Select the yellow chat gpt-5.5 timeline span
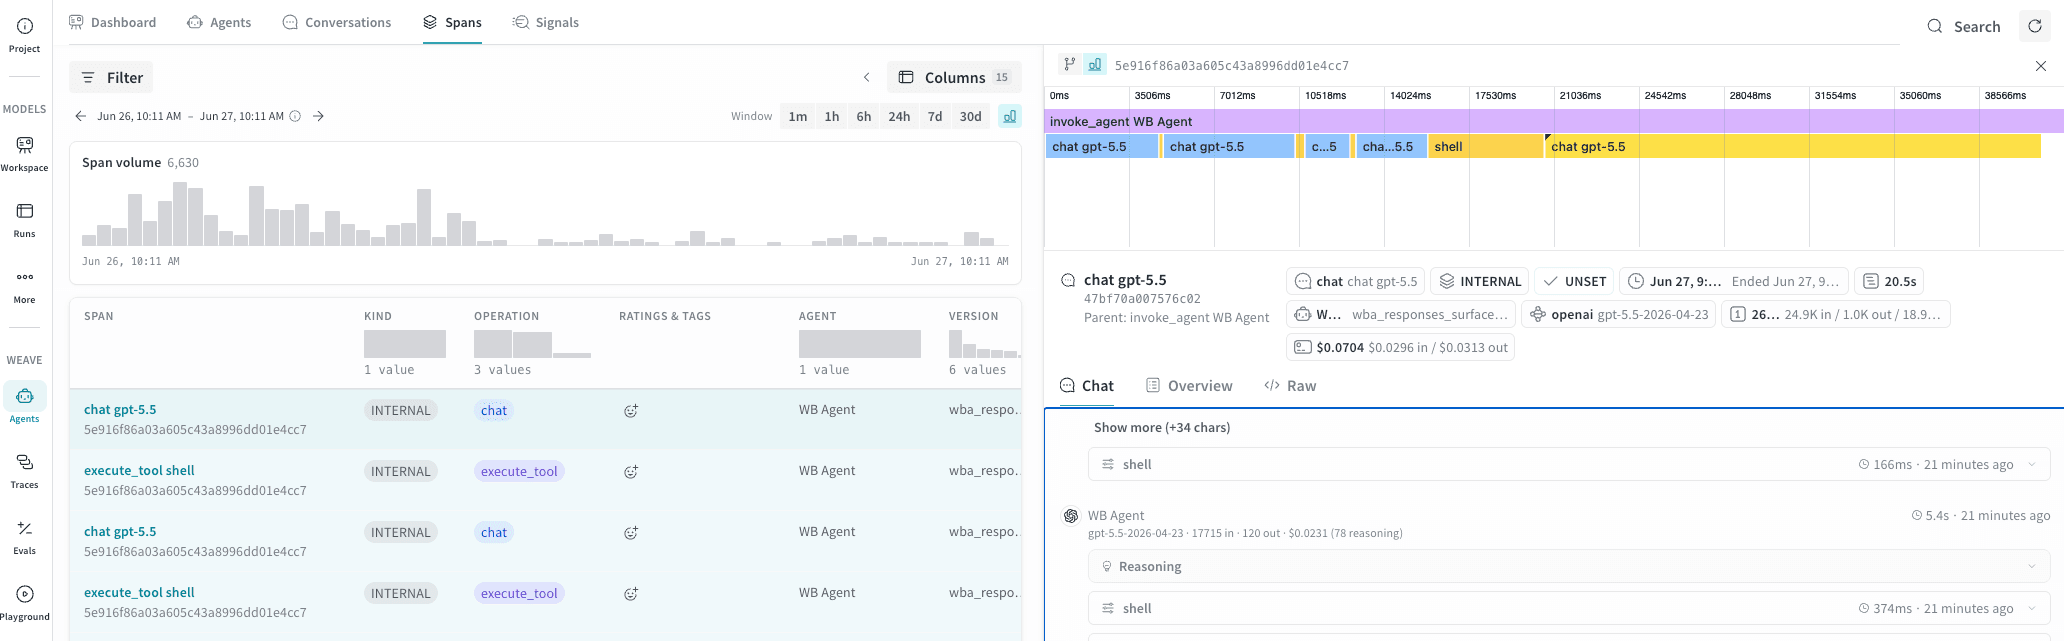 (x=1793, y=146)
